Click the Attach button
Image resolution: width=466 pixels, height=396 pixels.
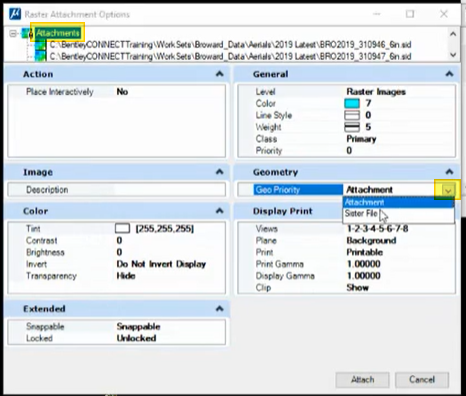[x=362, y=380]
